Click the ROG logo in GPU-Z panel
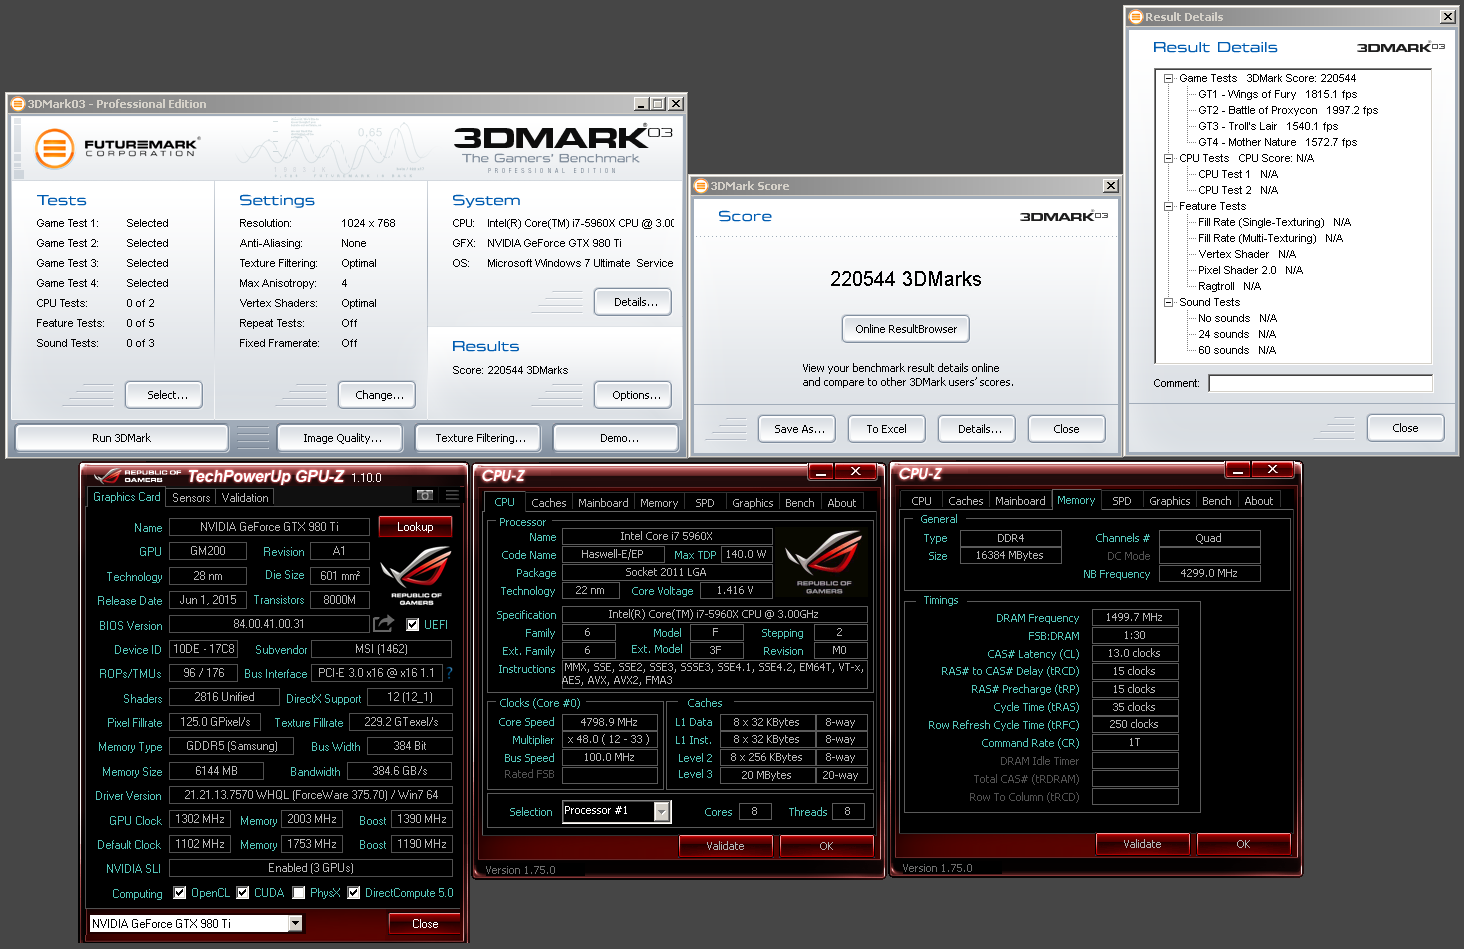The width and height of the screenshot is (1464, 949). click(416, 575)
